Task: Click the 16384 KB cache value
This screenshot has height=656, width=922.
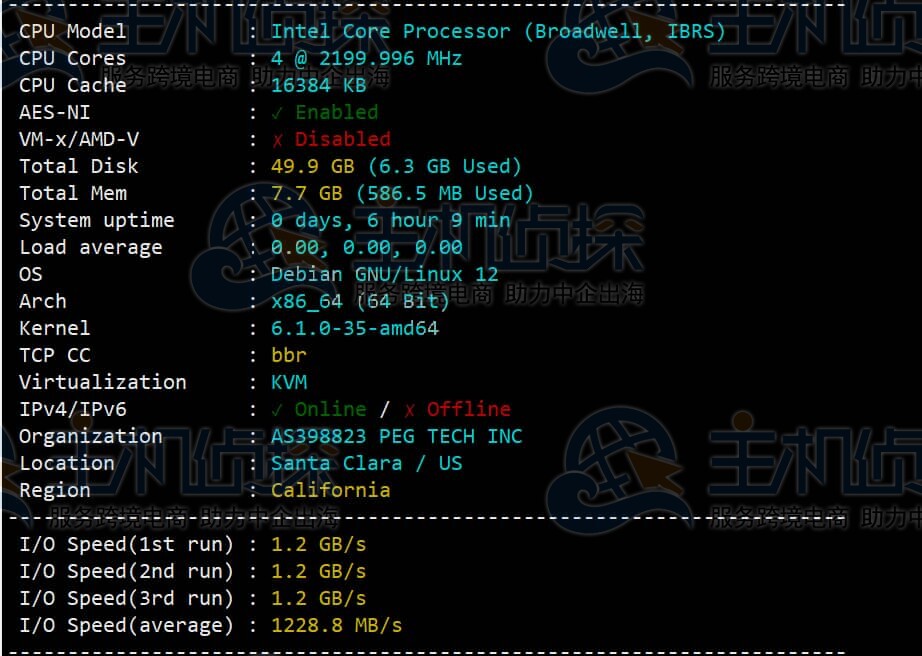Action: point(318,86)
